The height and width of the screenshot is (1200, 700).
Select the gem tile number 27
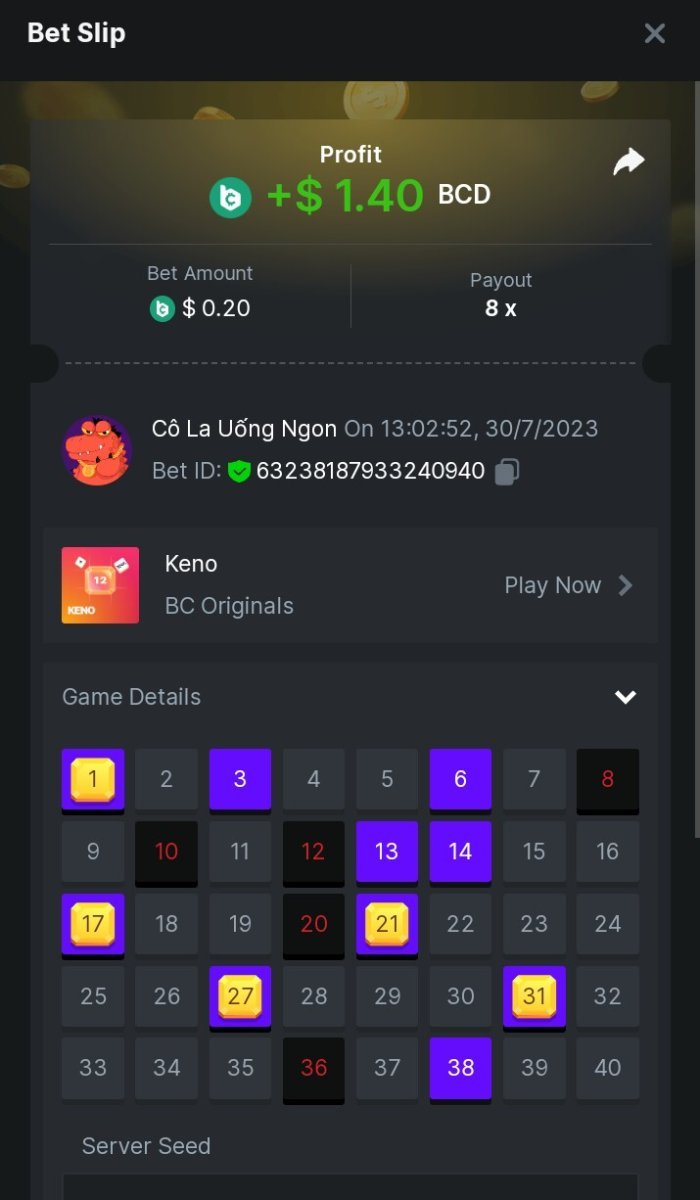tap(240, 996)
